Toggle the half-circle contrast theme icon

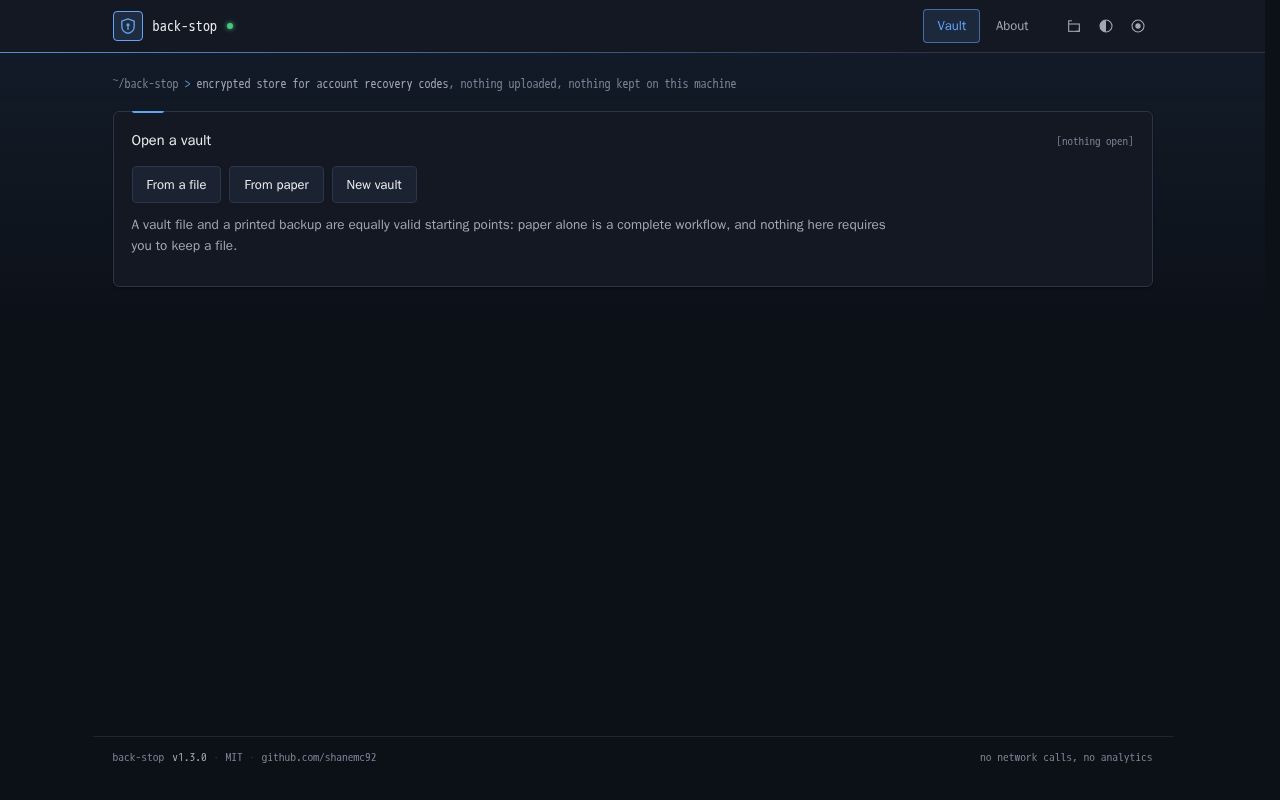pyautogui.click(x=1106, y=26)
